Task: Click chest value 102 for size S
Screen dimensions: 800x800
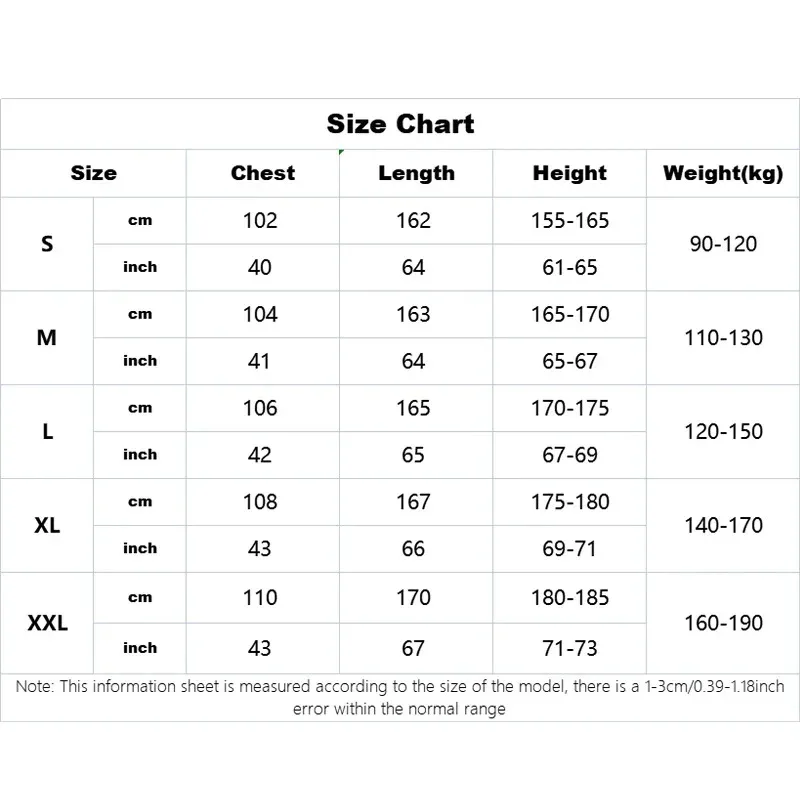Action: click(x=260, y=220)
